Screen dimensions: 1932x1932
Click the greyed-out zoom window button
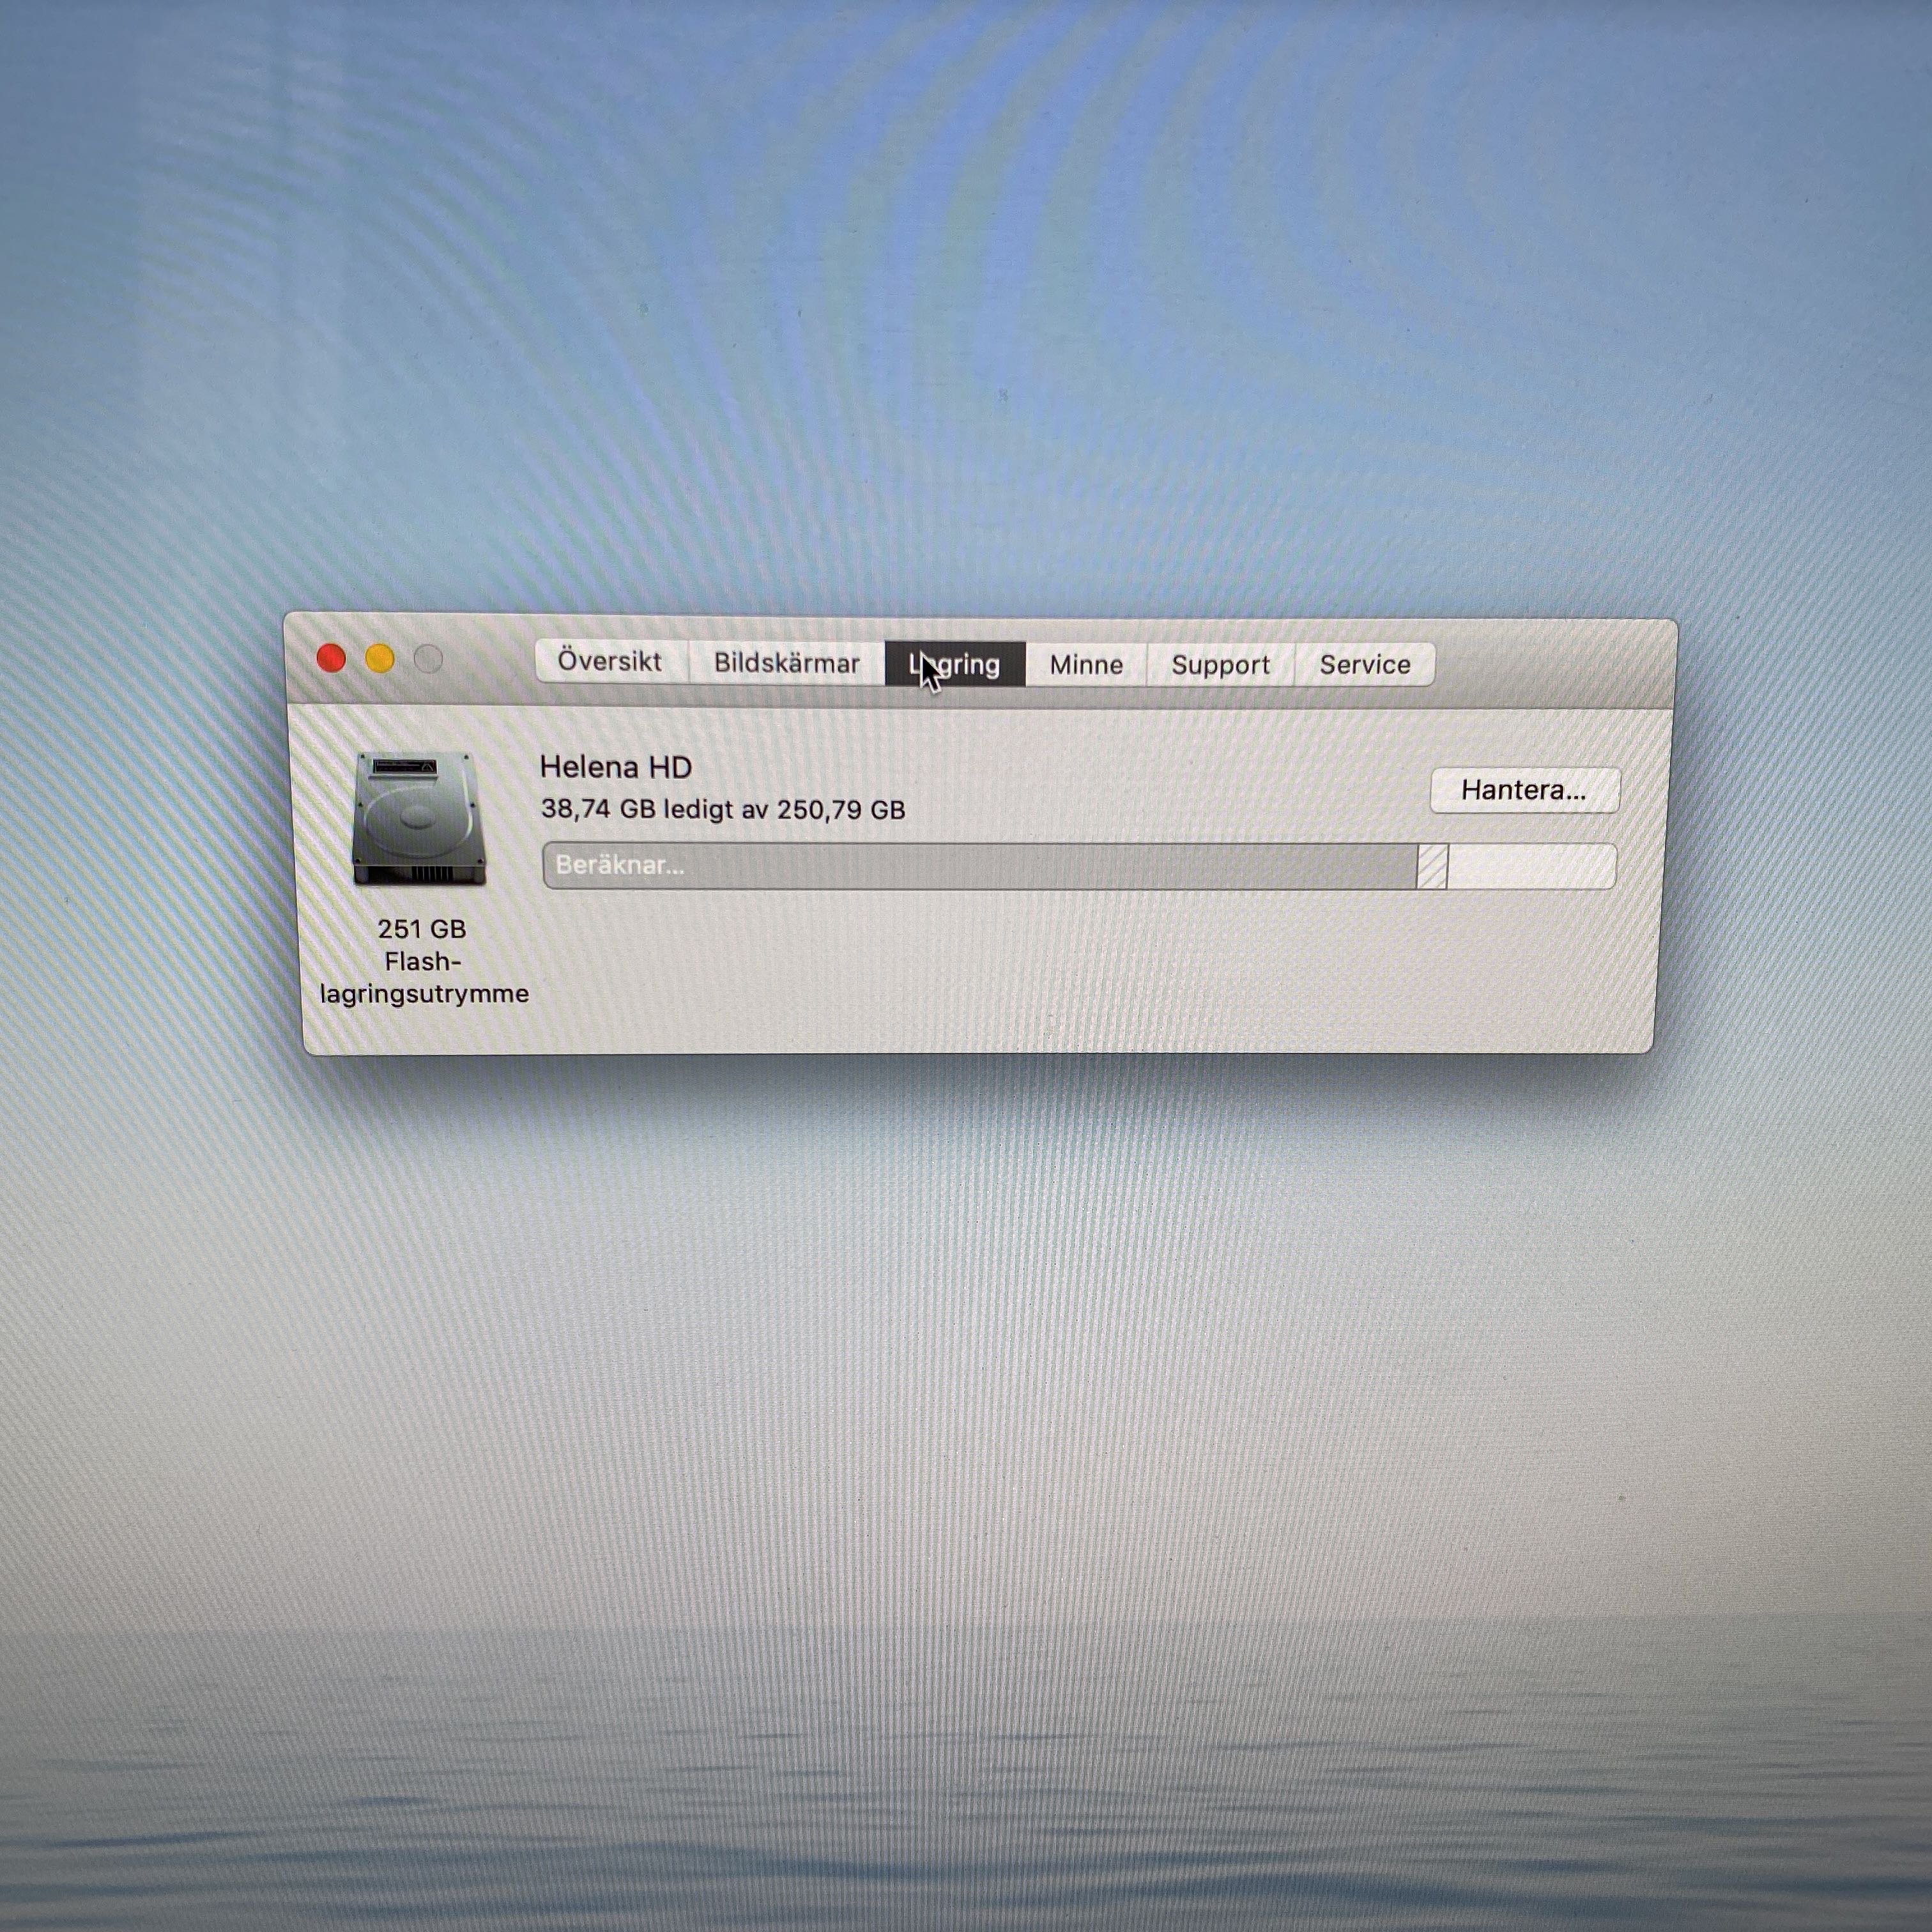coord(429,659)
